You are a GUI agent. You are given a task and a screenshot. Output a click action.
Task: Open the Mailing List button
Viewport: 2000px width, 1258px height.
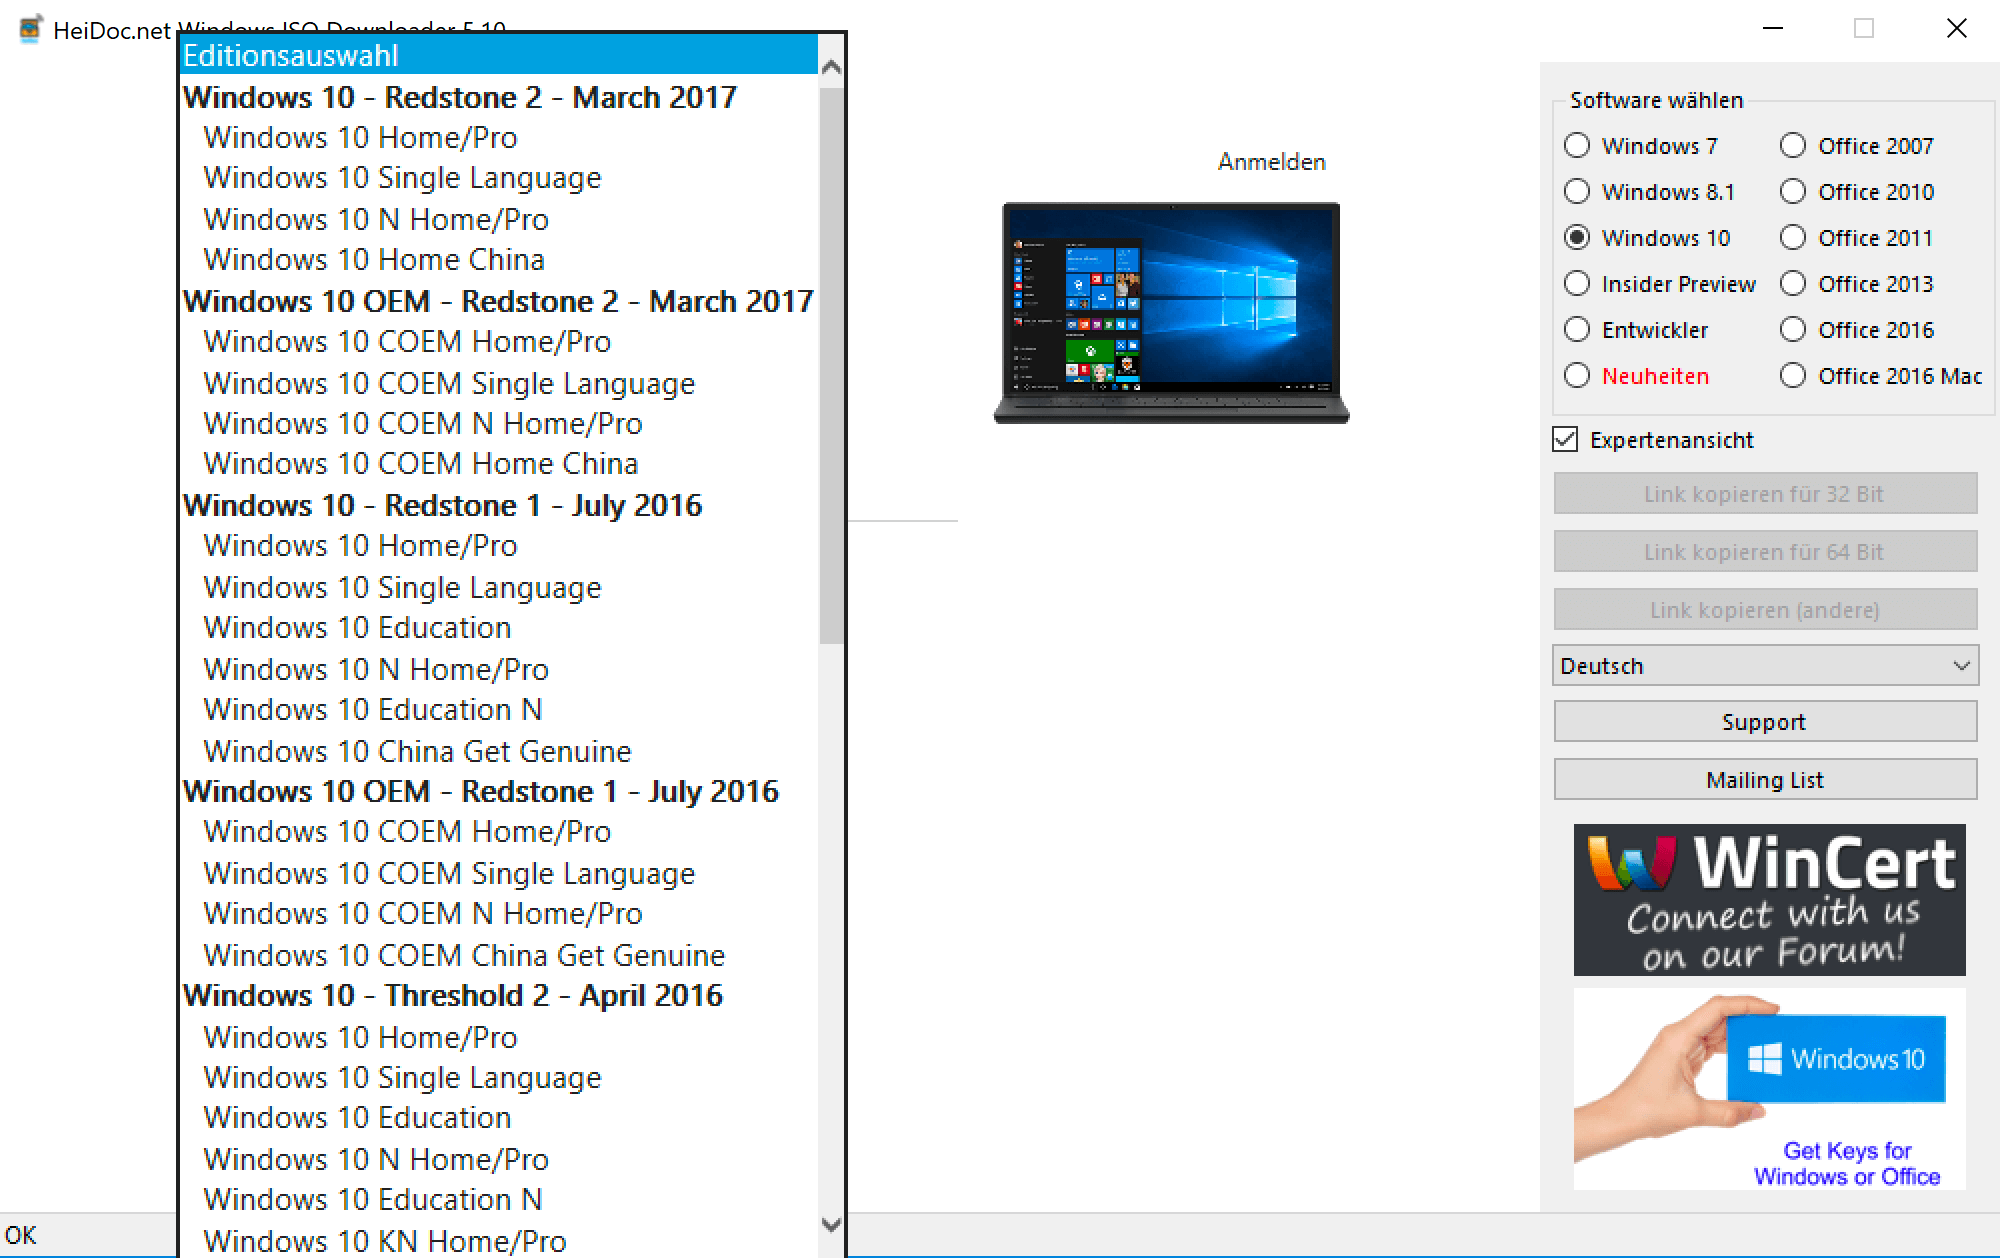1765,780
